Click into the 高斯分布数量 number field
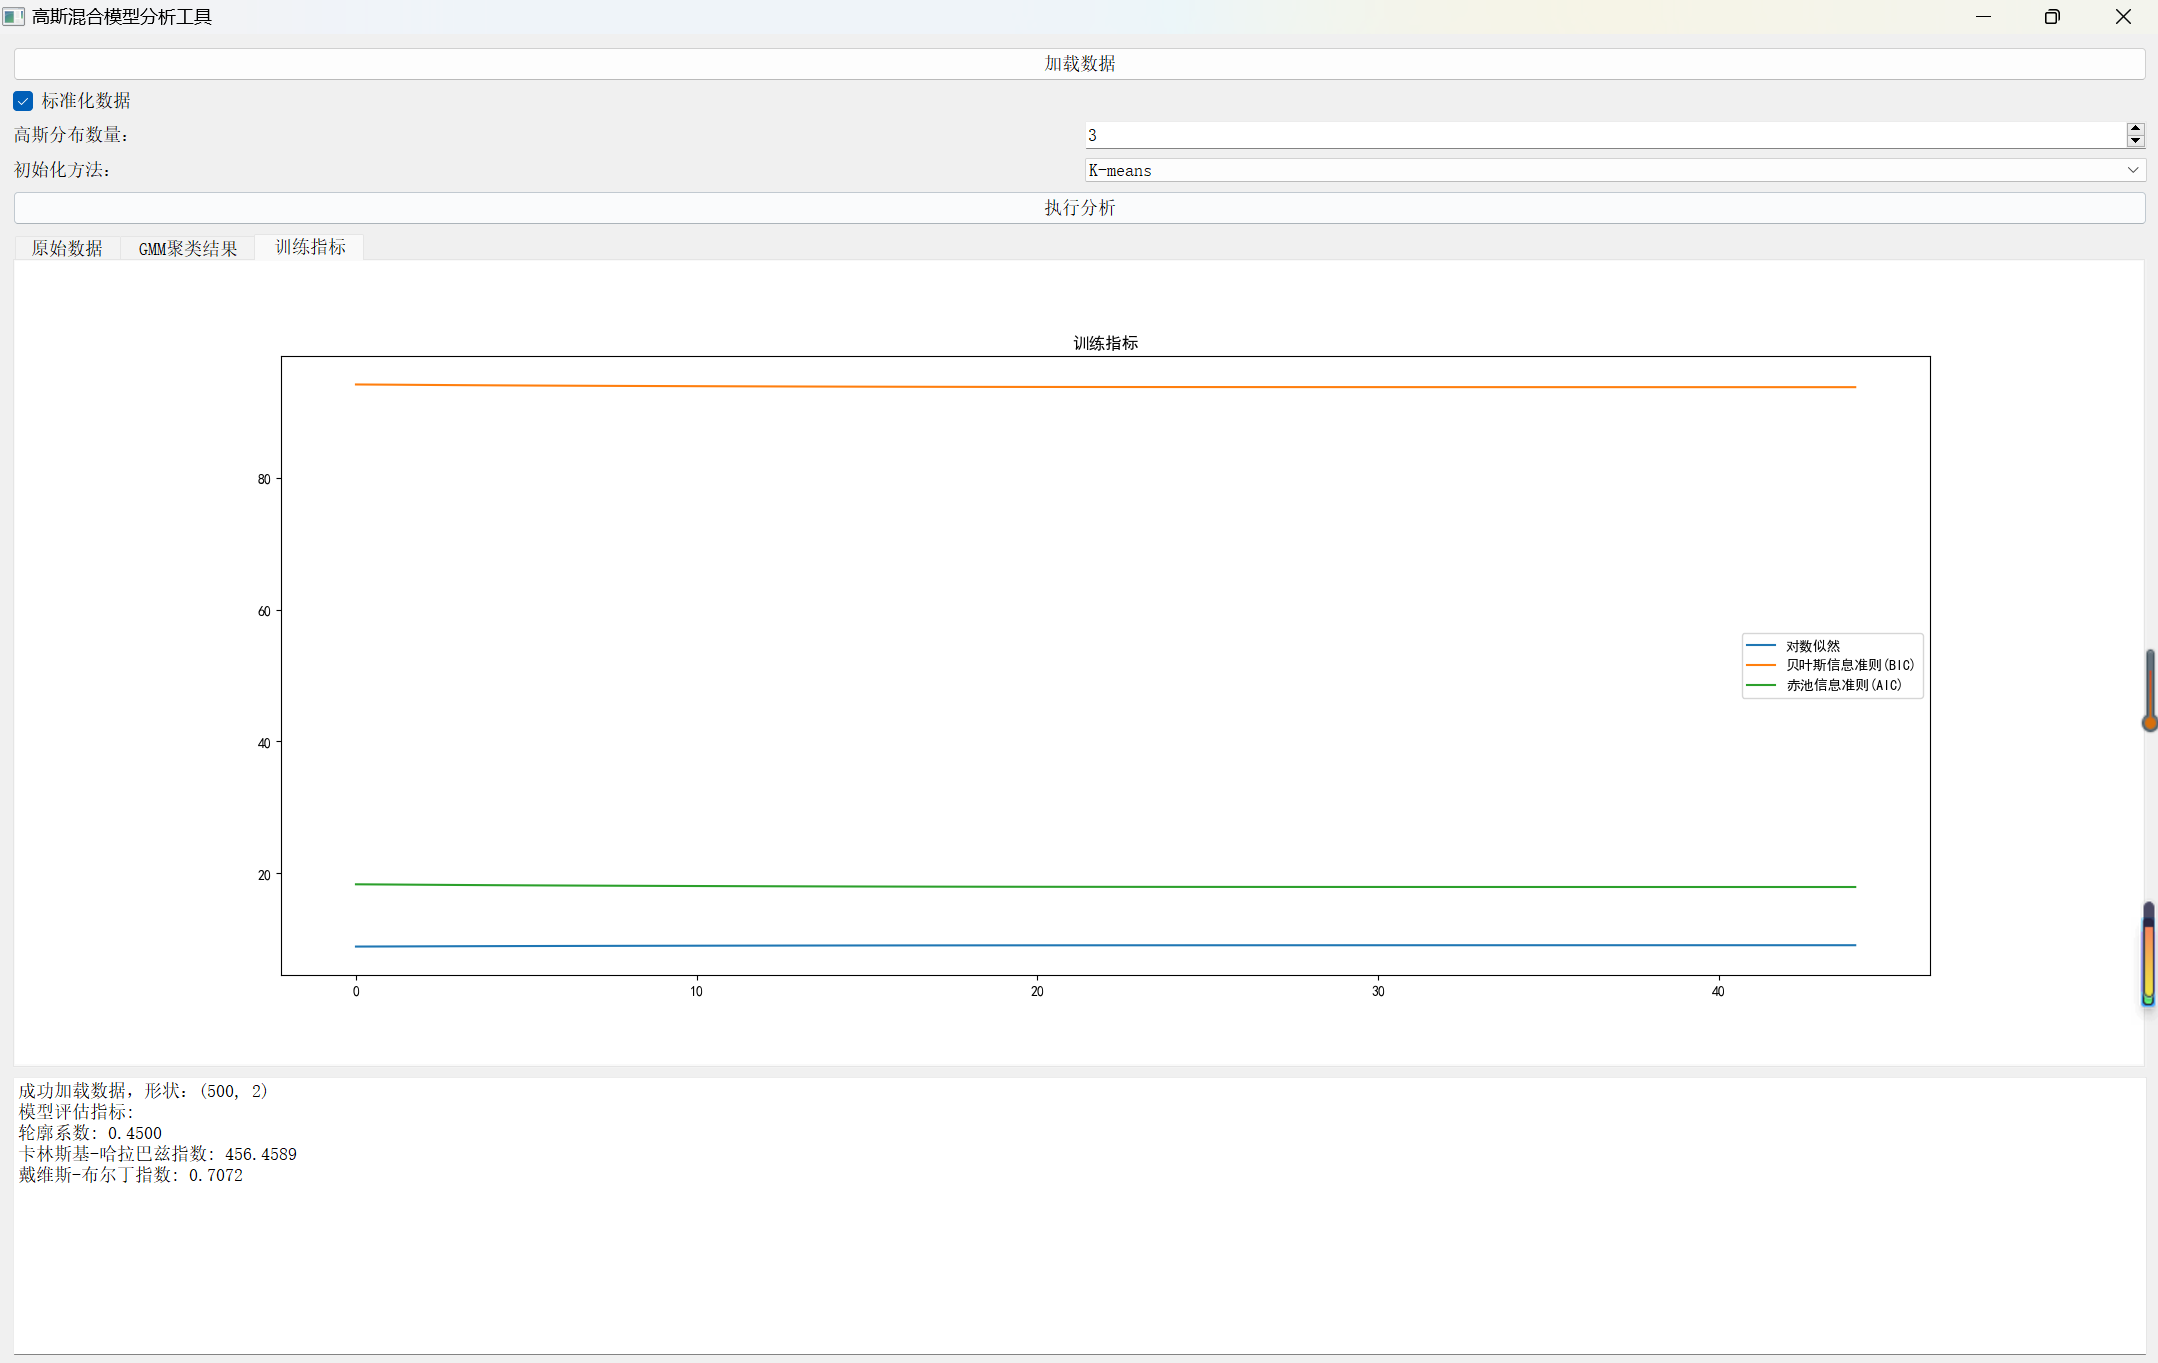 coord(1600,135)
